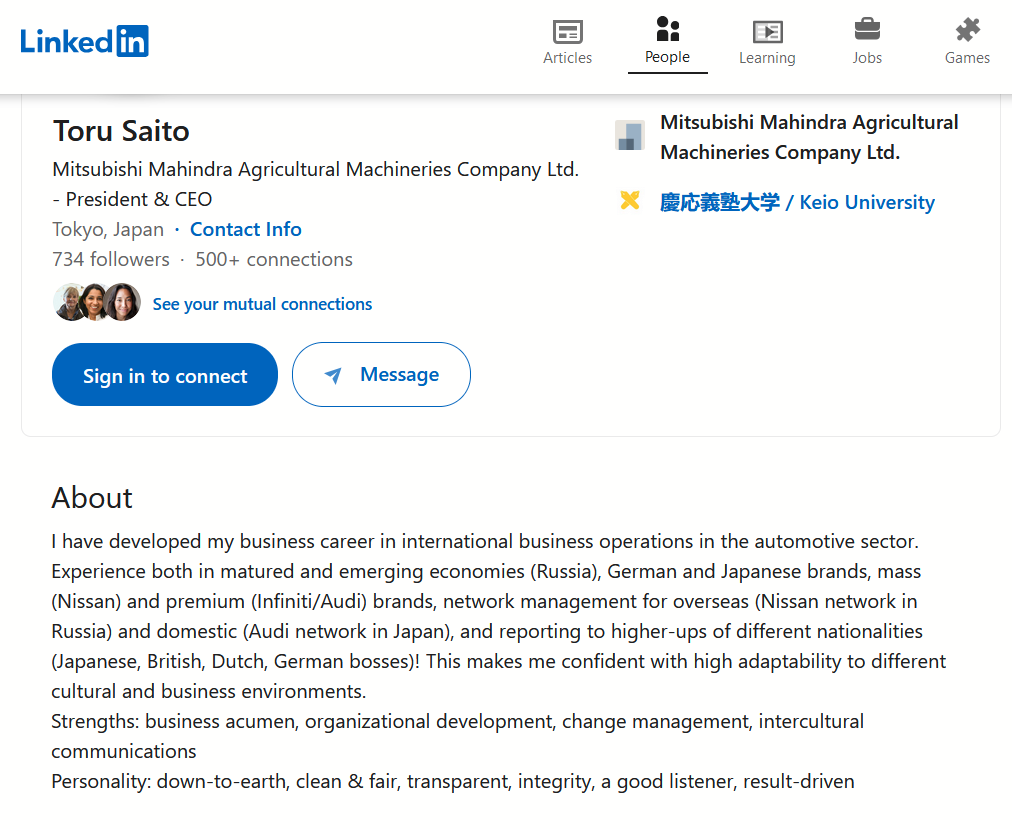Click the Toru Saito profile name heading

click(121, 131)
